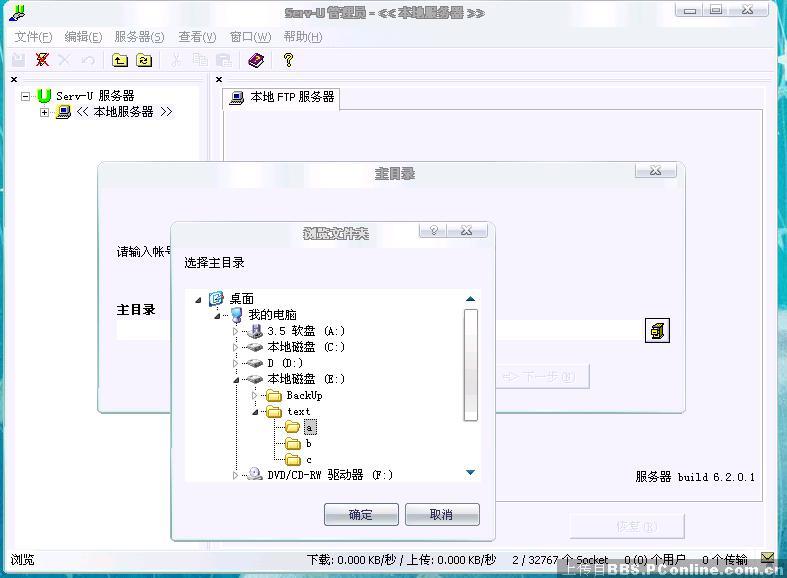Select the DVD/CD-RW 驱动器 (F:) drive
Viewport: 787px width, 578px height.
330,475
